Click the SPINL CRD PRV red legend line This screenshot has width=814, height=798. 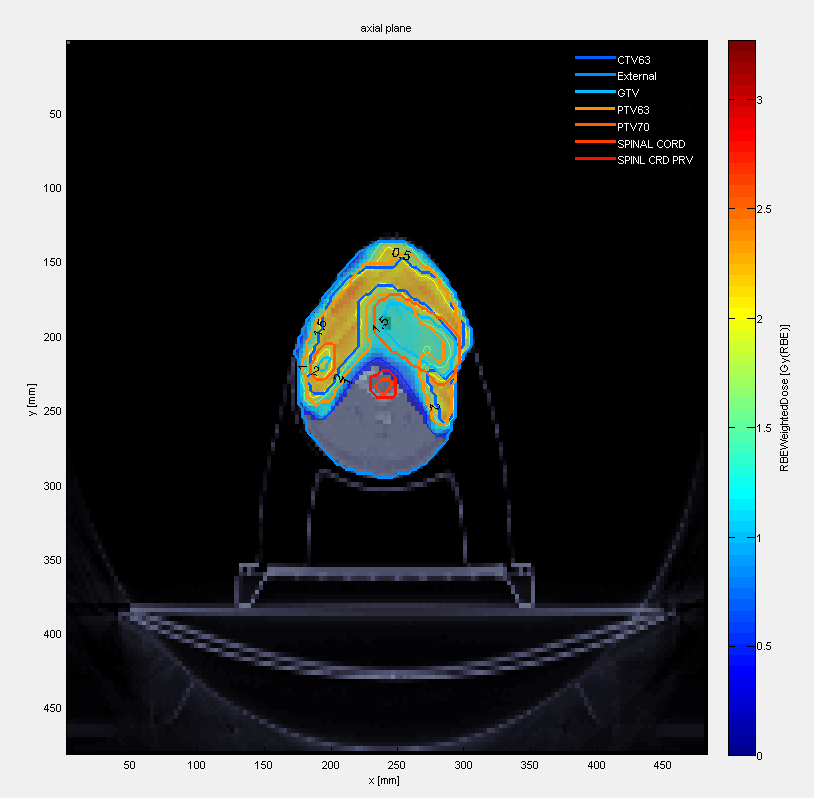click(593, 160)
